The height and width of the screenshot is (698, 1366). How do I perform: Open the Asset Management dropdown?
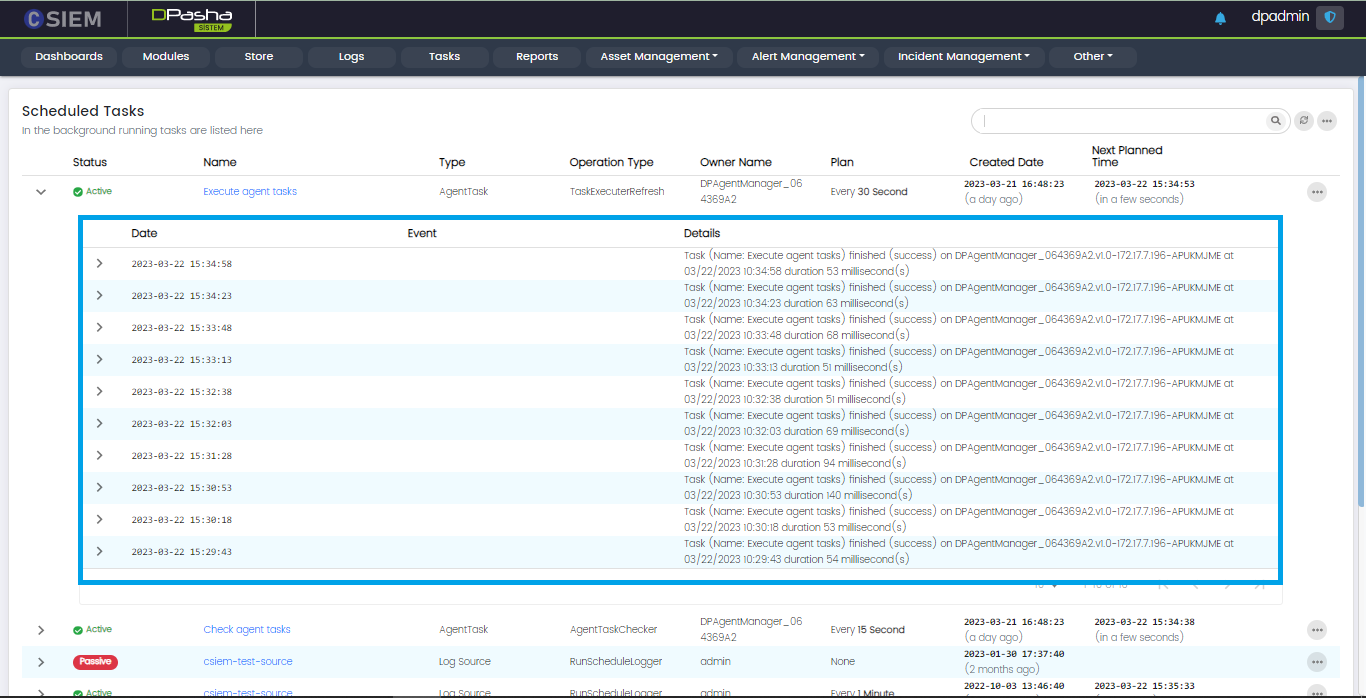tap(659, 57)
